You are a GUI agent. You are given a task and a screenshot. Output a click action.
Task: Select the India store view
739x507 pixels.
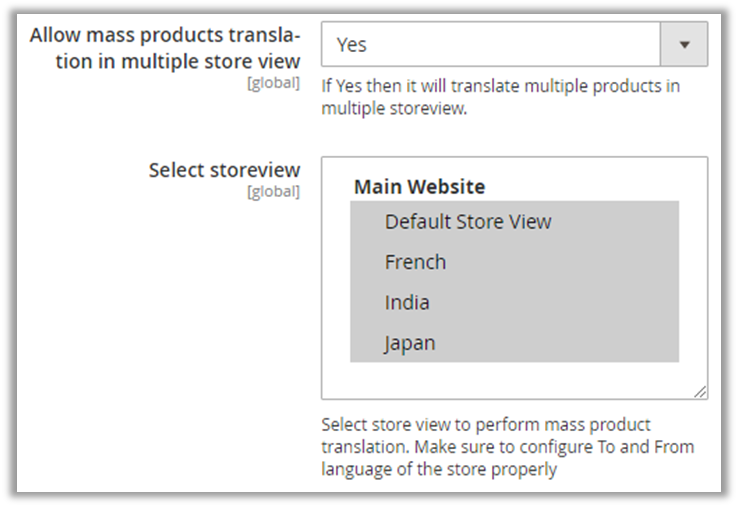pyautogui.click(x=407, y=302)
